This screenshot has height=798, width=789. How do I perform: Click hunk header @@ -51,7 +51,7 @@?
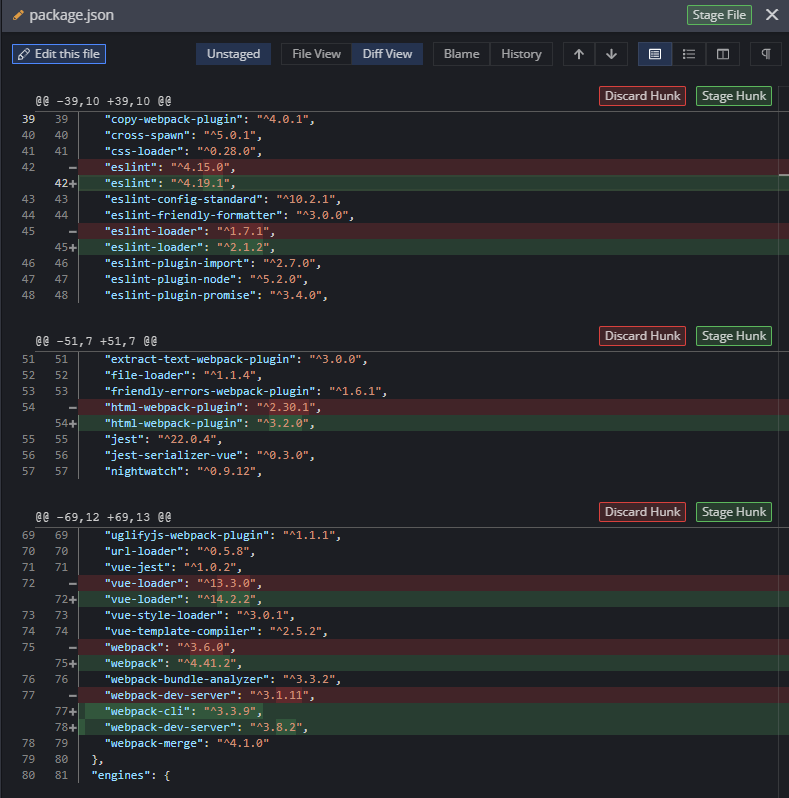(96, 341)
